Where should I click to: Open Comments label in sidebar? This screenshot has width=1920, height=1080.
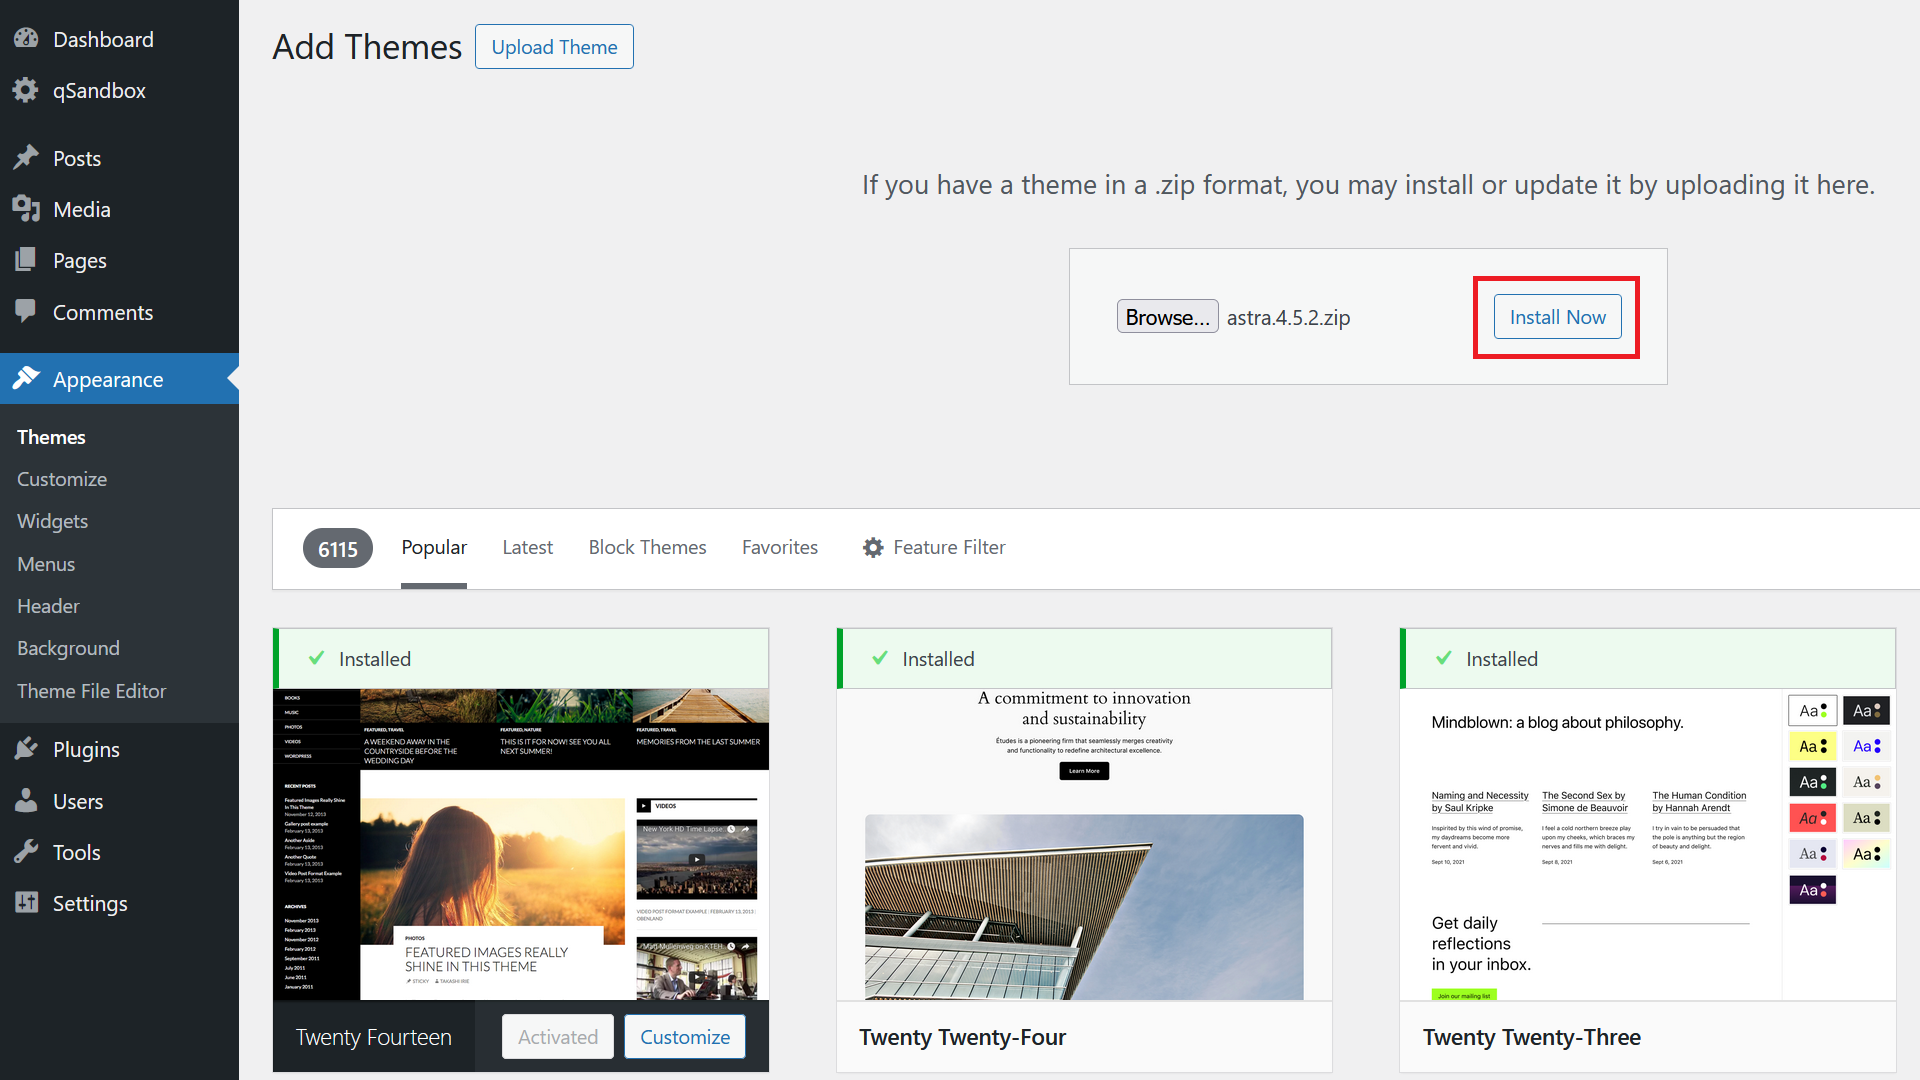[x=103, y=312]
